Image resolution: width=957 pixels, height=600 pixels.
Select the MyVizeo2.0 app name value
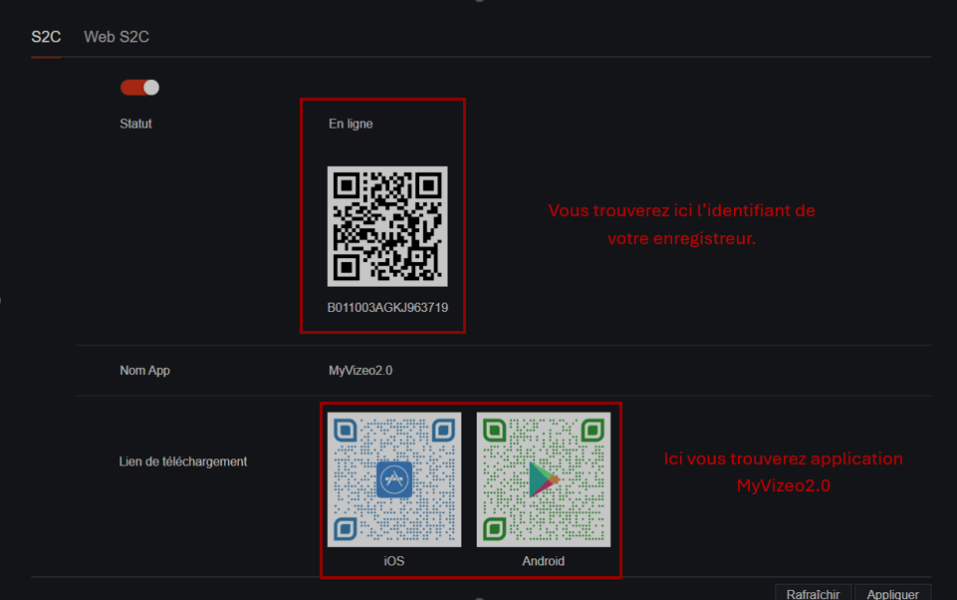pos(360,370)
